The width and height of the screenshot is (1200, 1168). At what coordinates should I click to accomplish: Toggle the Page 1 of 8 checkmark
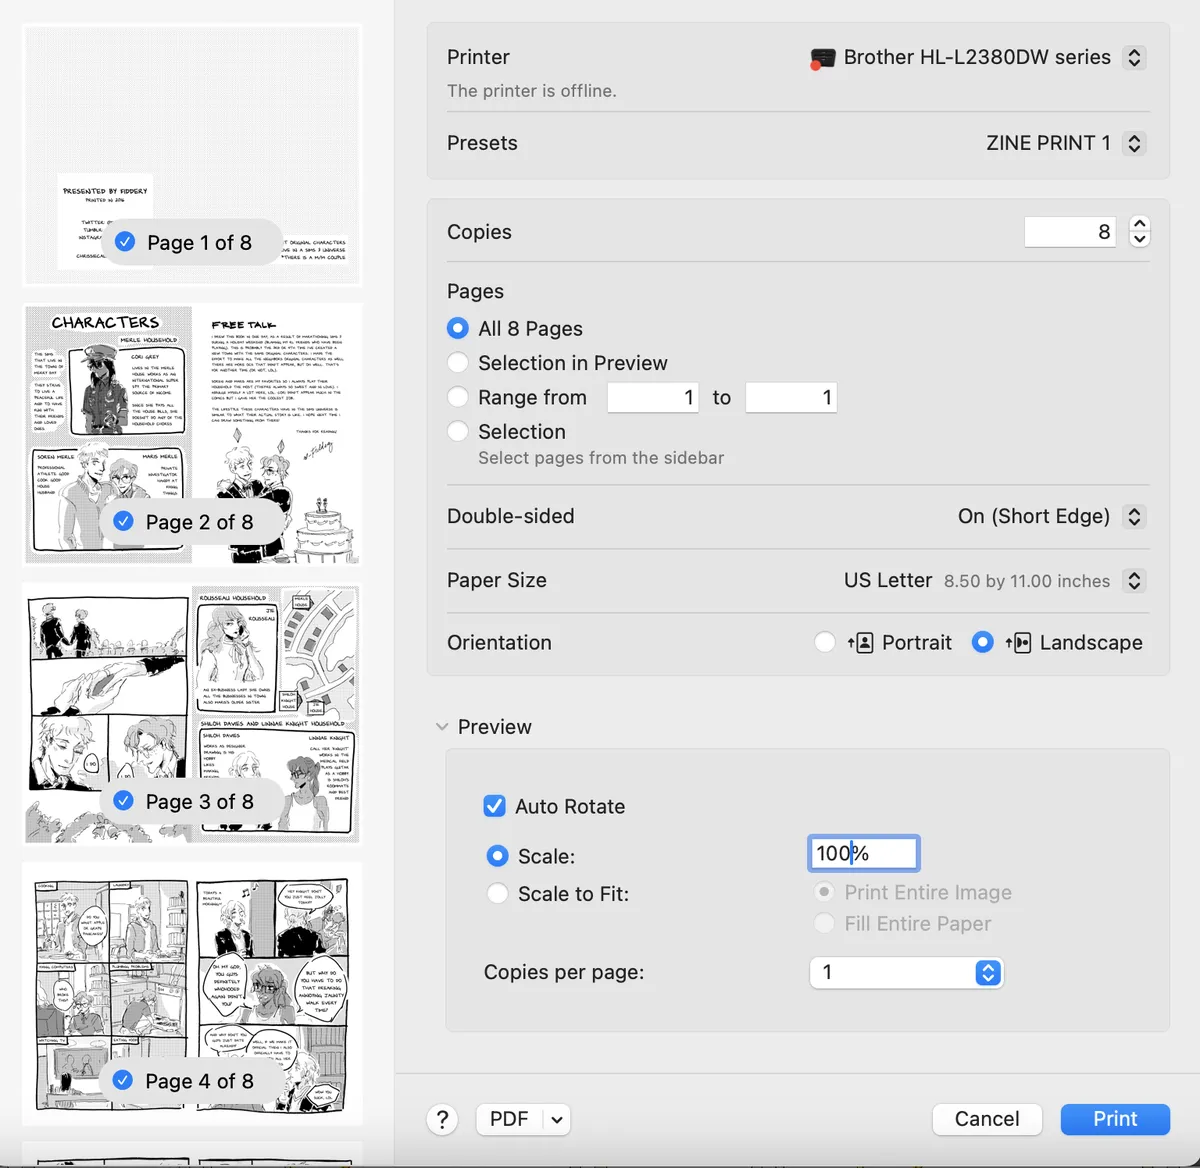pyautogui.click(x=125, y=242)
